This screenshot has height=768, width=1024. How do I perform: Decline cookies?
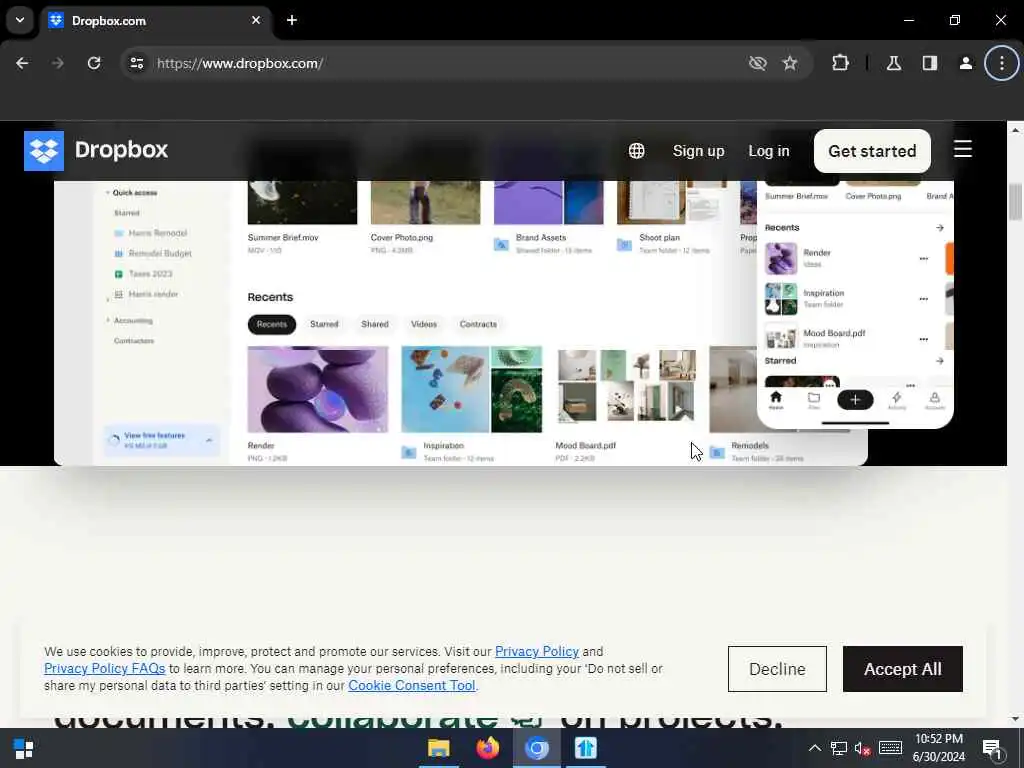coord(777,669)
